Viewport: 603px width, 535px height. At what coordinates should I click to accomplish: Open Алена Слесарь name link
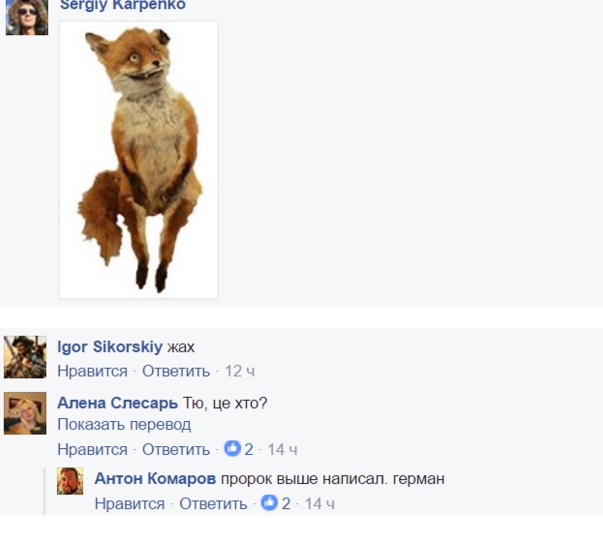[x=118, y=403]
